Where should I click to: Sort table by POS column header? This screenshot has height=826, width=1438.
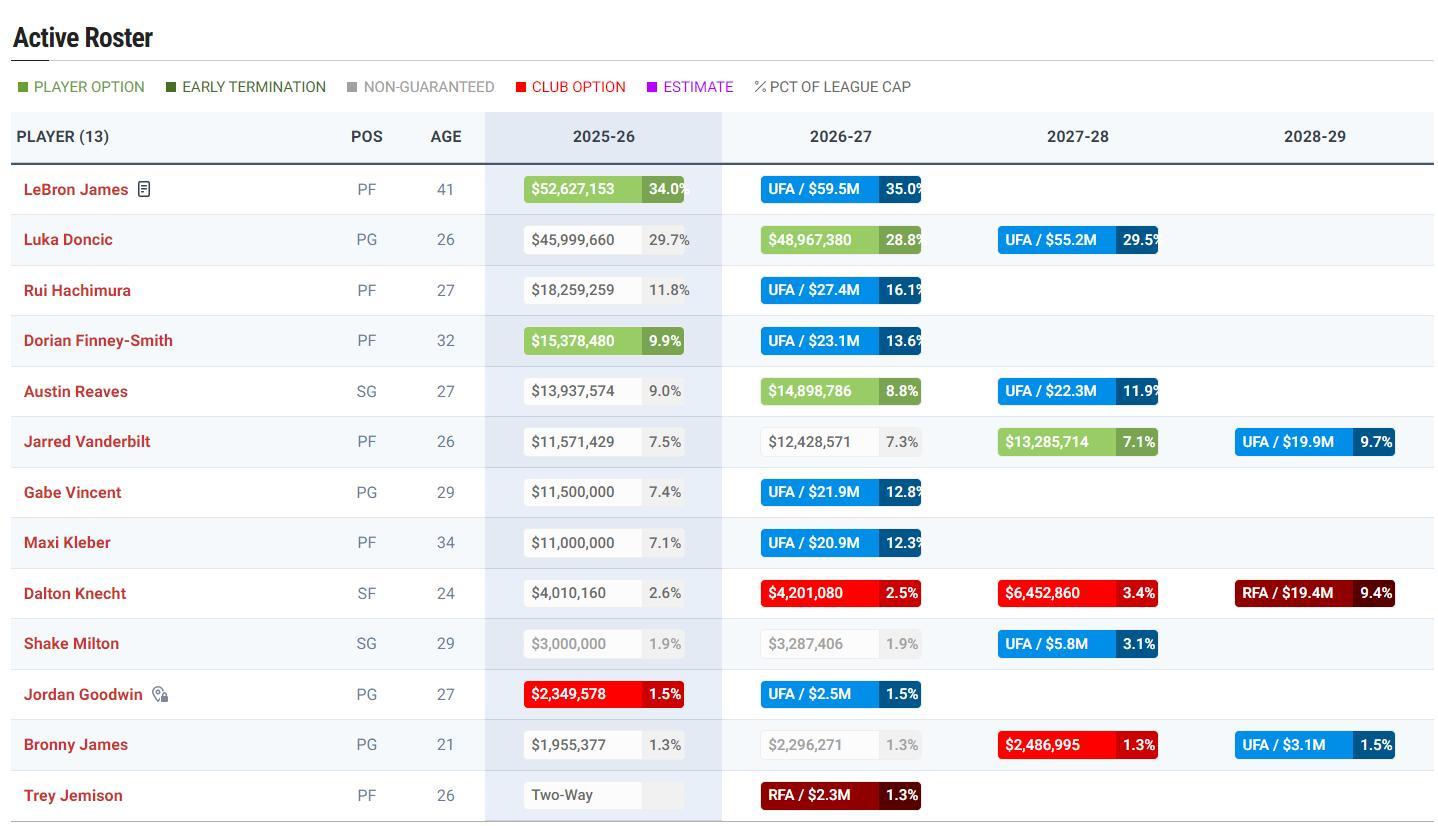(366, 137)
